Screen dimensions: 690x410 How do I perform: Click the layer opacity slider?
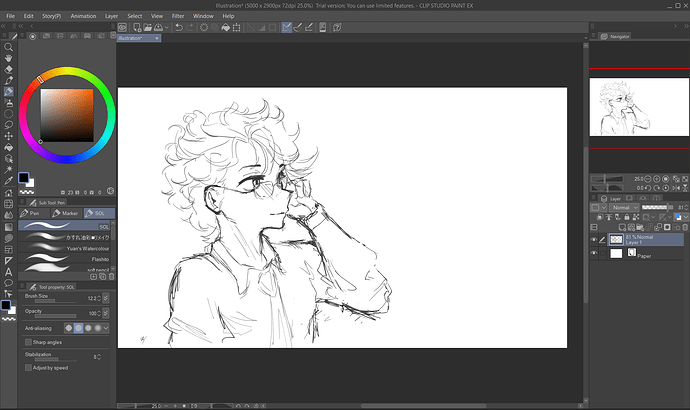(x=657, y=207)
